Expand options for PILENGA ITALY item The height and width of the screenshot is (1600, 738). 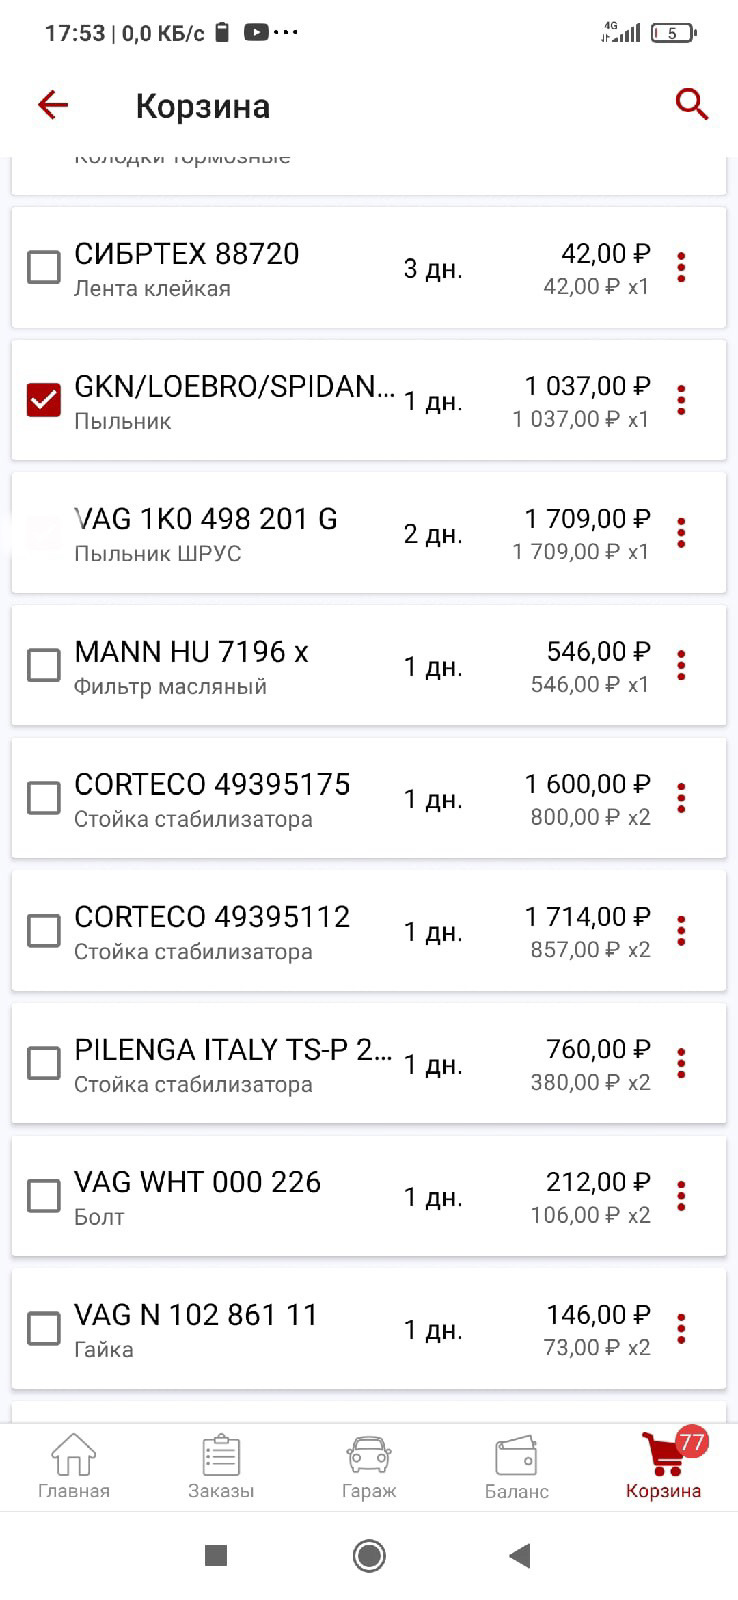(x=681, y=1063)
